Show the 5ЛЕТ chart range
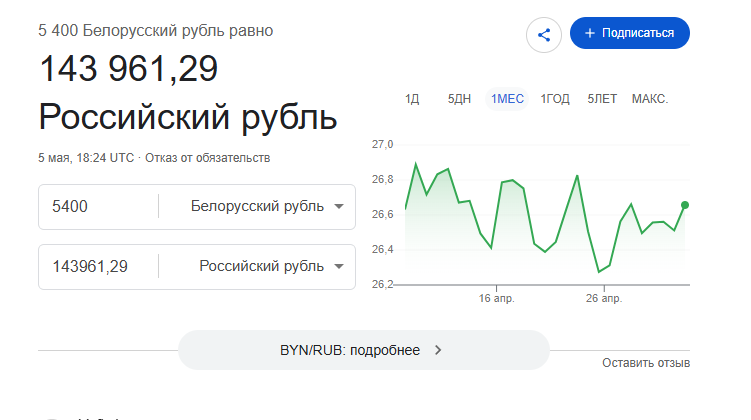The width and height of the screenshot is (751, 420). click(x=602, y=99)
